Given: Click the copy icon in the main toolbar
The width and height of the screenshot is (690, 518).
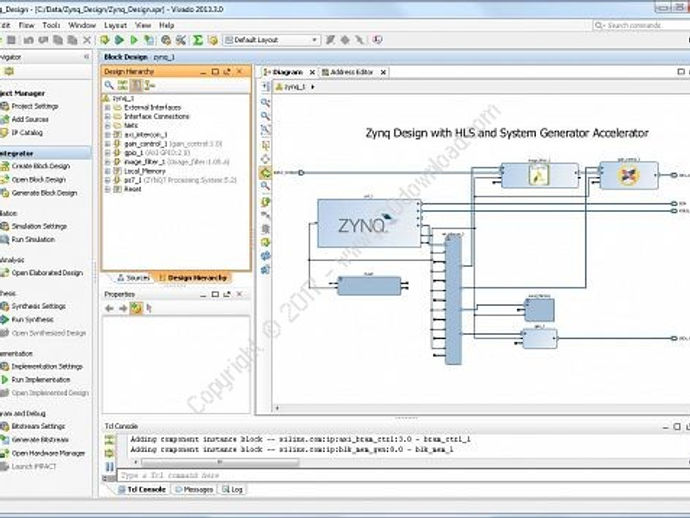Looking at the screenshot, I should pyautogui.click(x=58, y=40).
